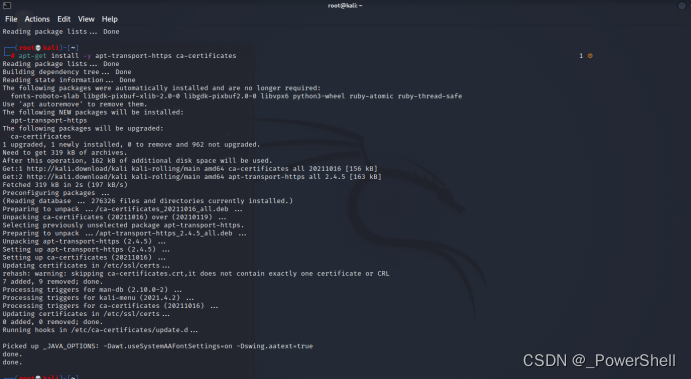The image size is (691, 379).
Task: Click 'The following packages will be upgraded:' line
Action: pos(83,128)
